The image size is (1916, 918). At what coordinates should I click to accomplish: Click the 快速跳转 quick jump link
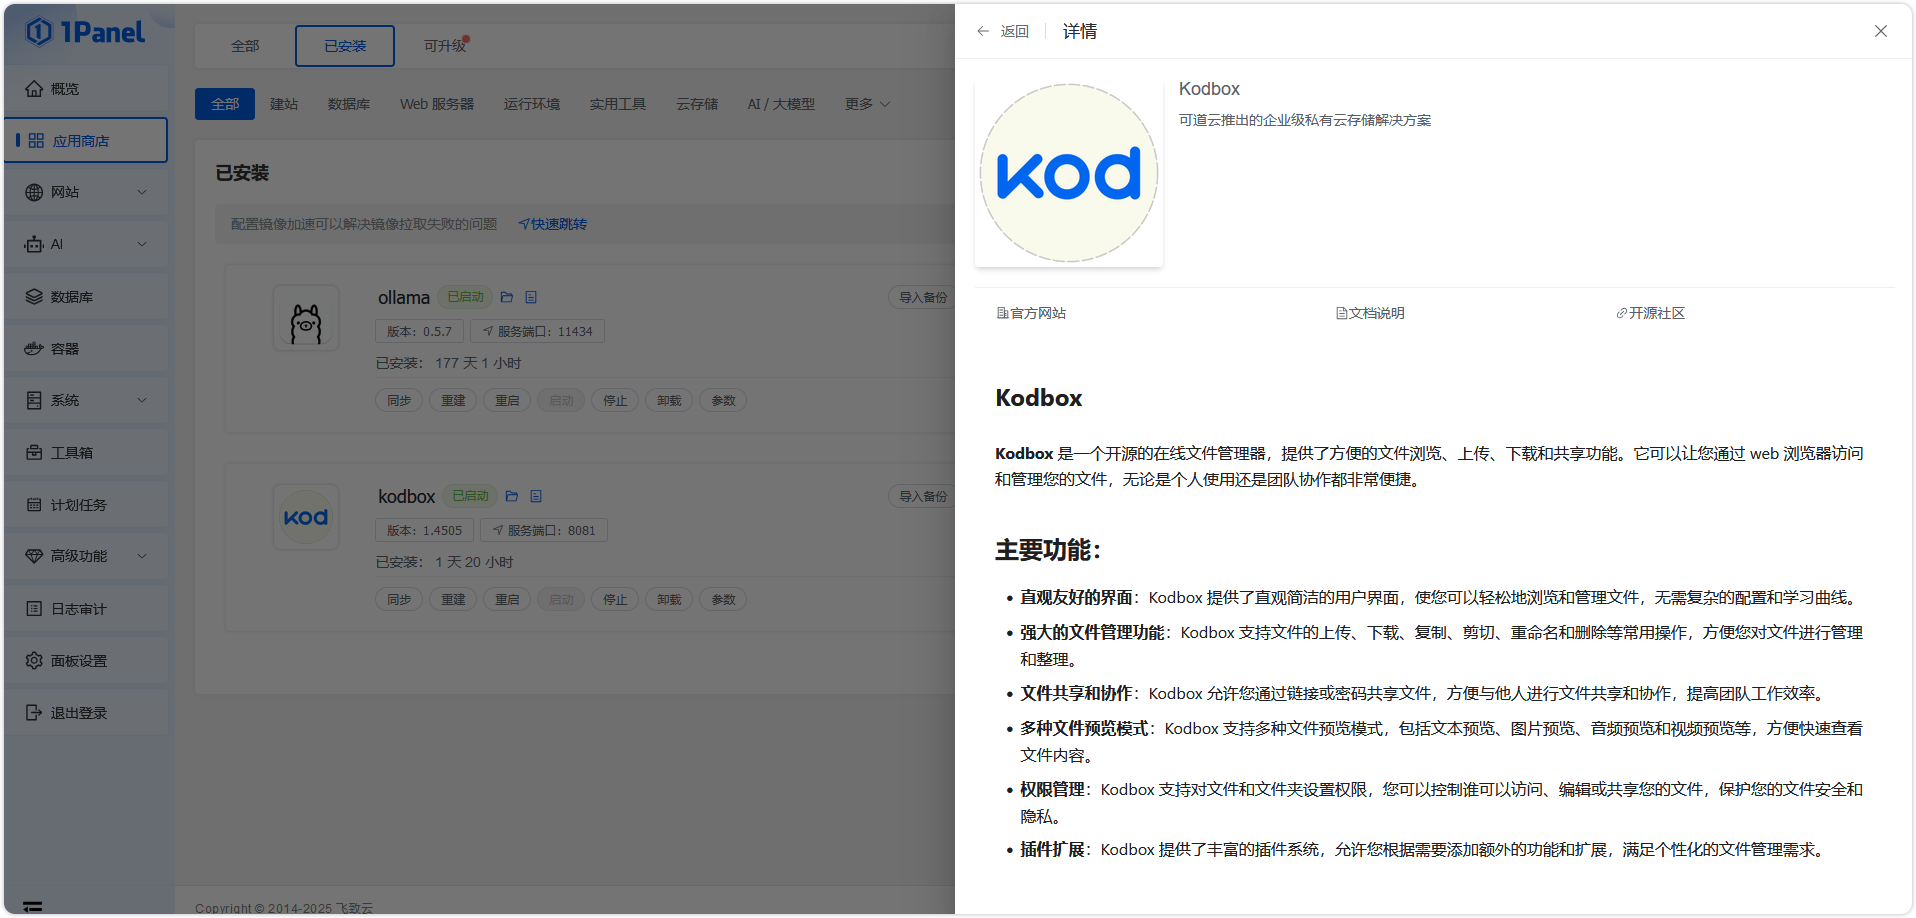(553, 224)
